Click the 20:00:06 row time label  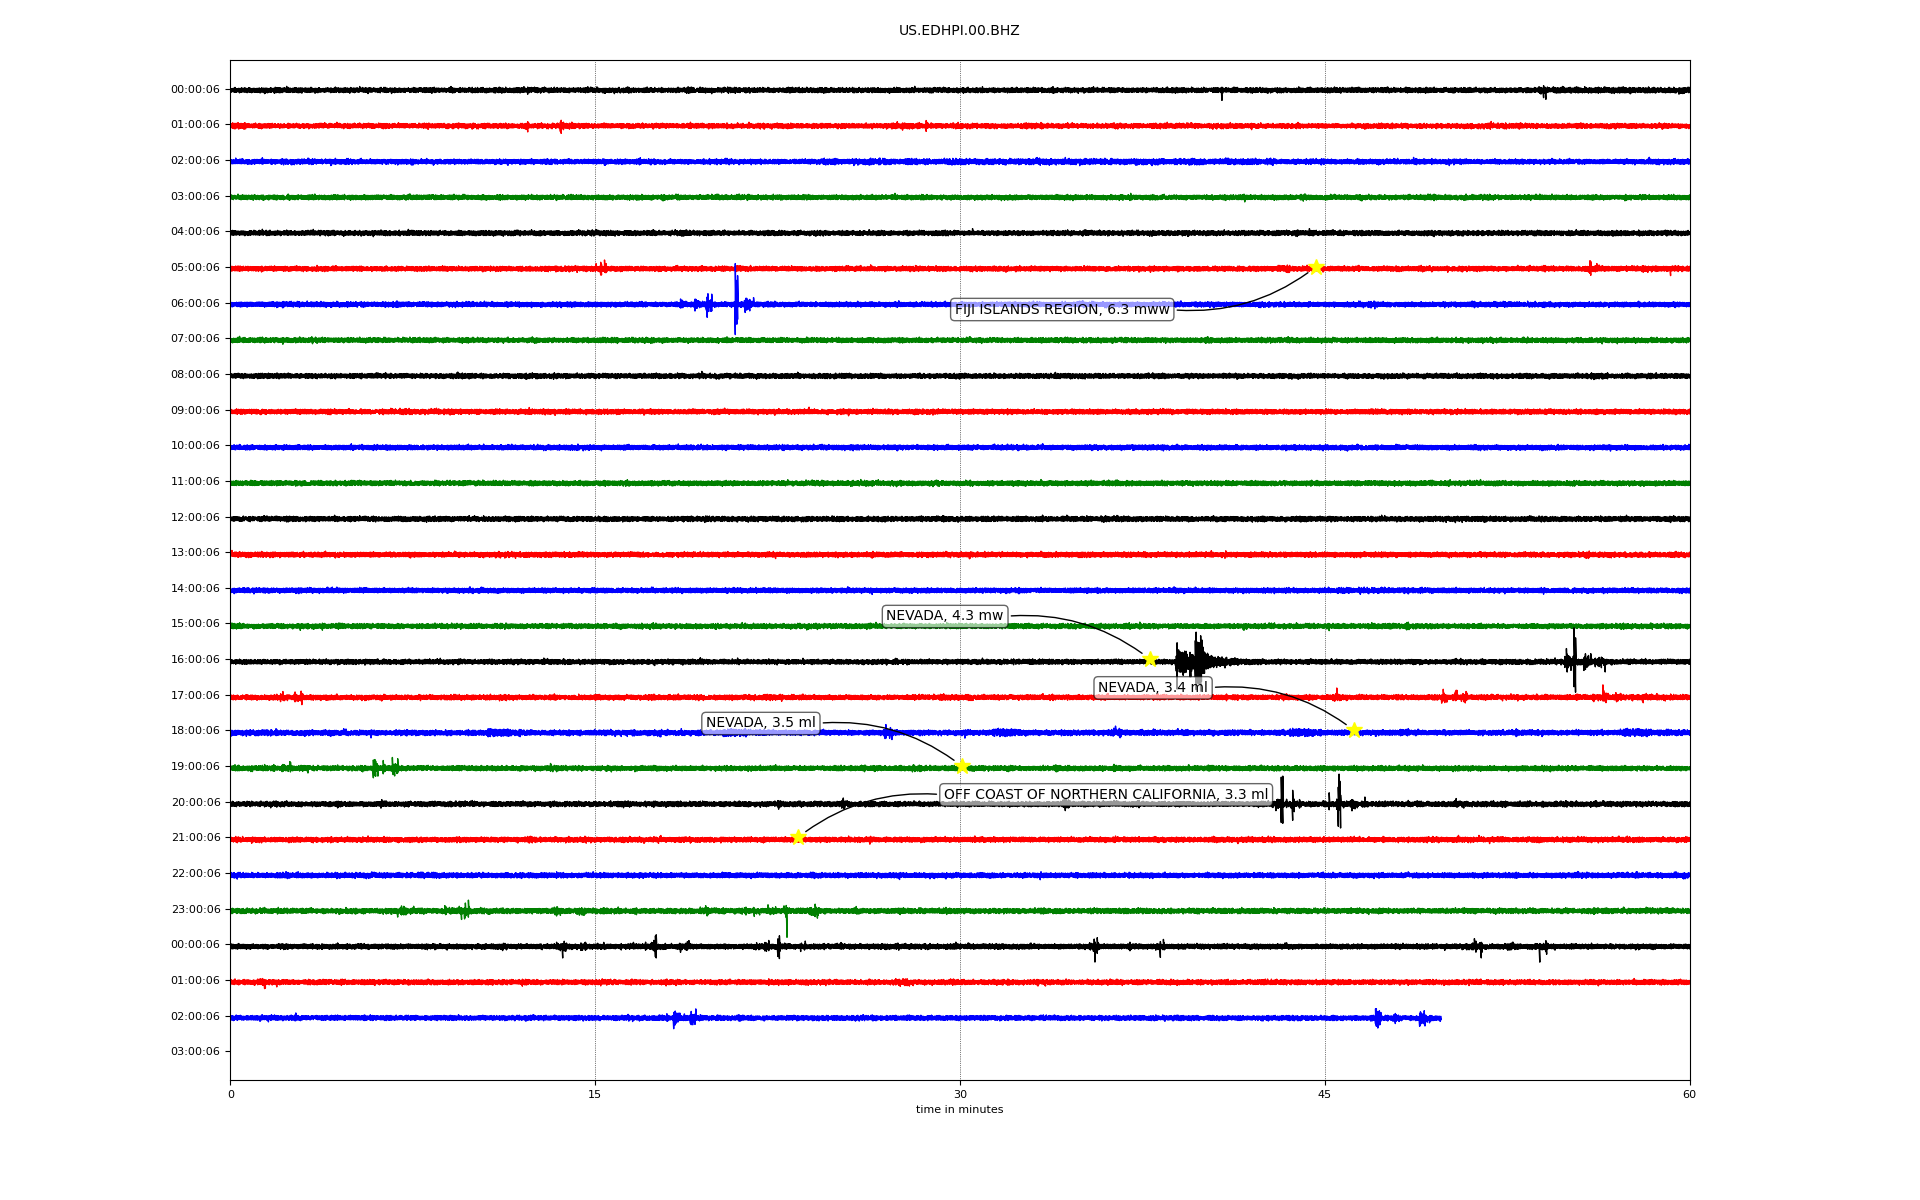(x=195, y=803)
